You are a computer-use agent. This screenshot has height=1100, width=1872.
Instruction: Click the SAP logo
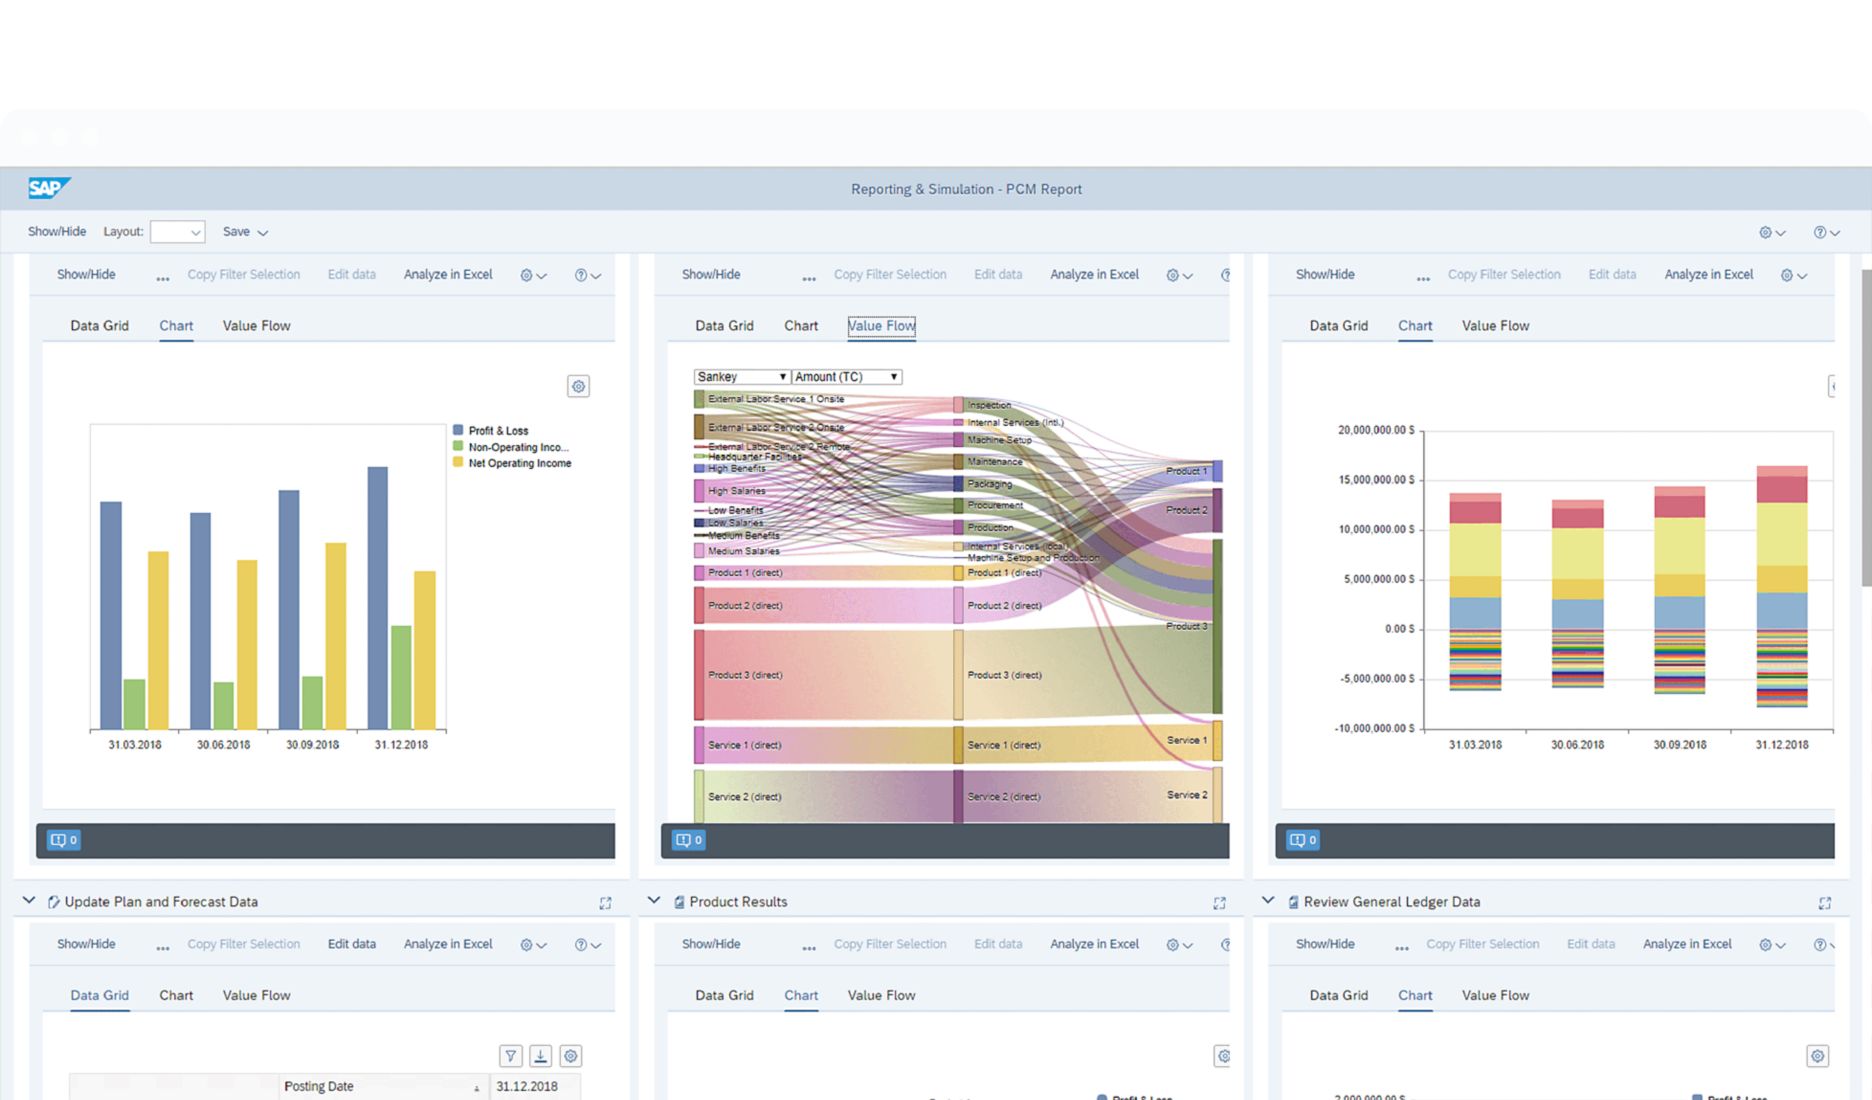pos(48,188)
